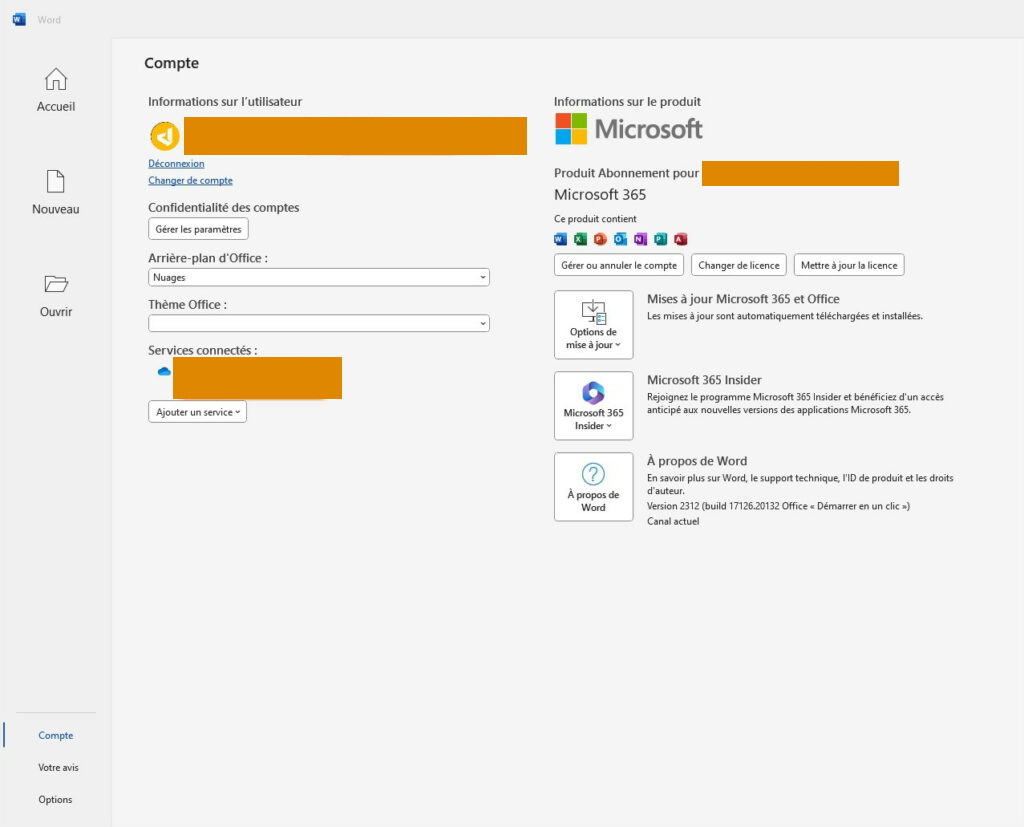The image size is (1024, 827).
Task: Click the Version 2312 build text
Action: click(x=778, y=506)
